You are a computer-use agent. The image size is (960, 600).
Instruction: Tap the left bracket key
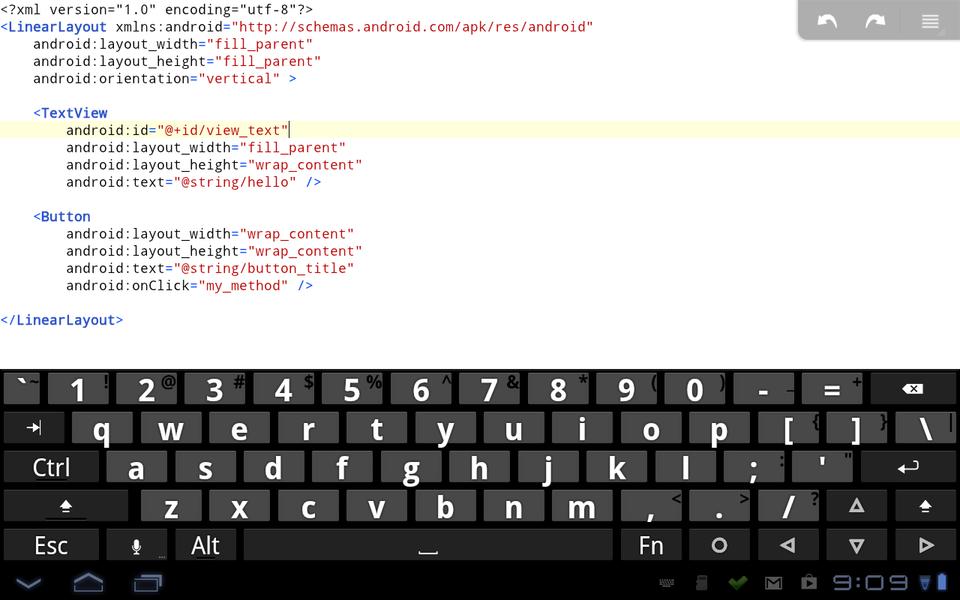pyautogui.click(x=788, y=427)
